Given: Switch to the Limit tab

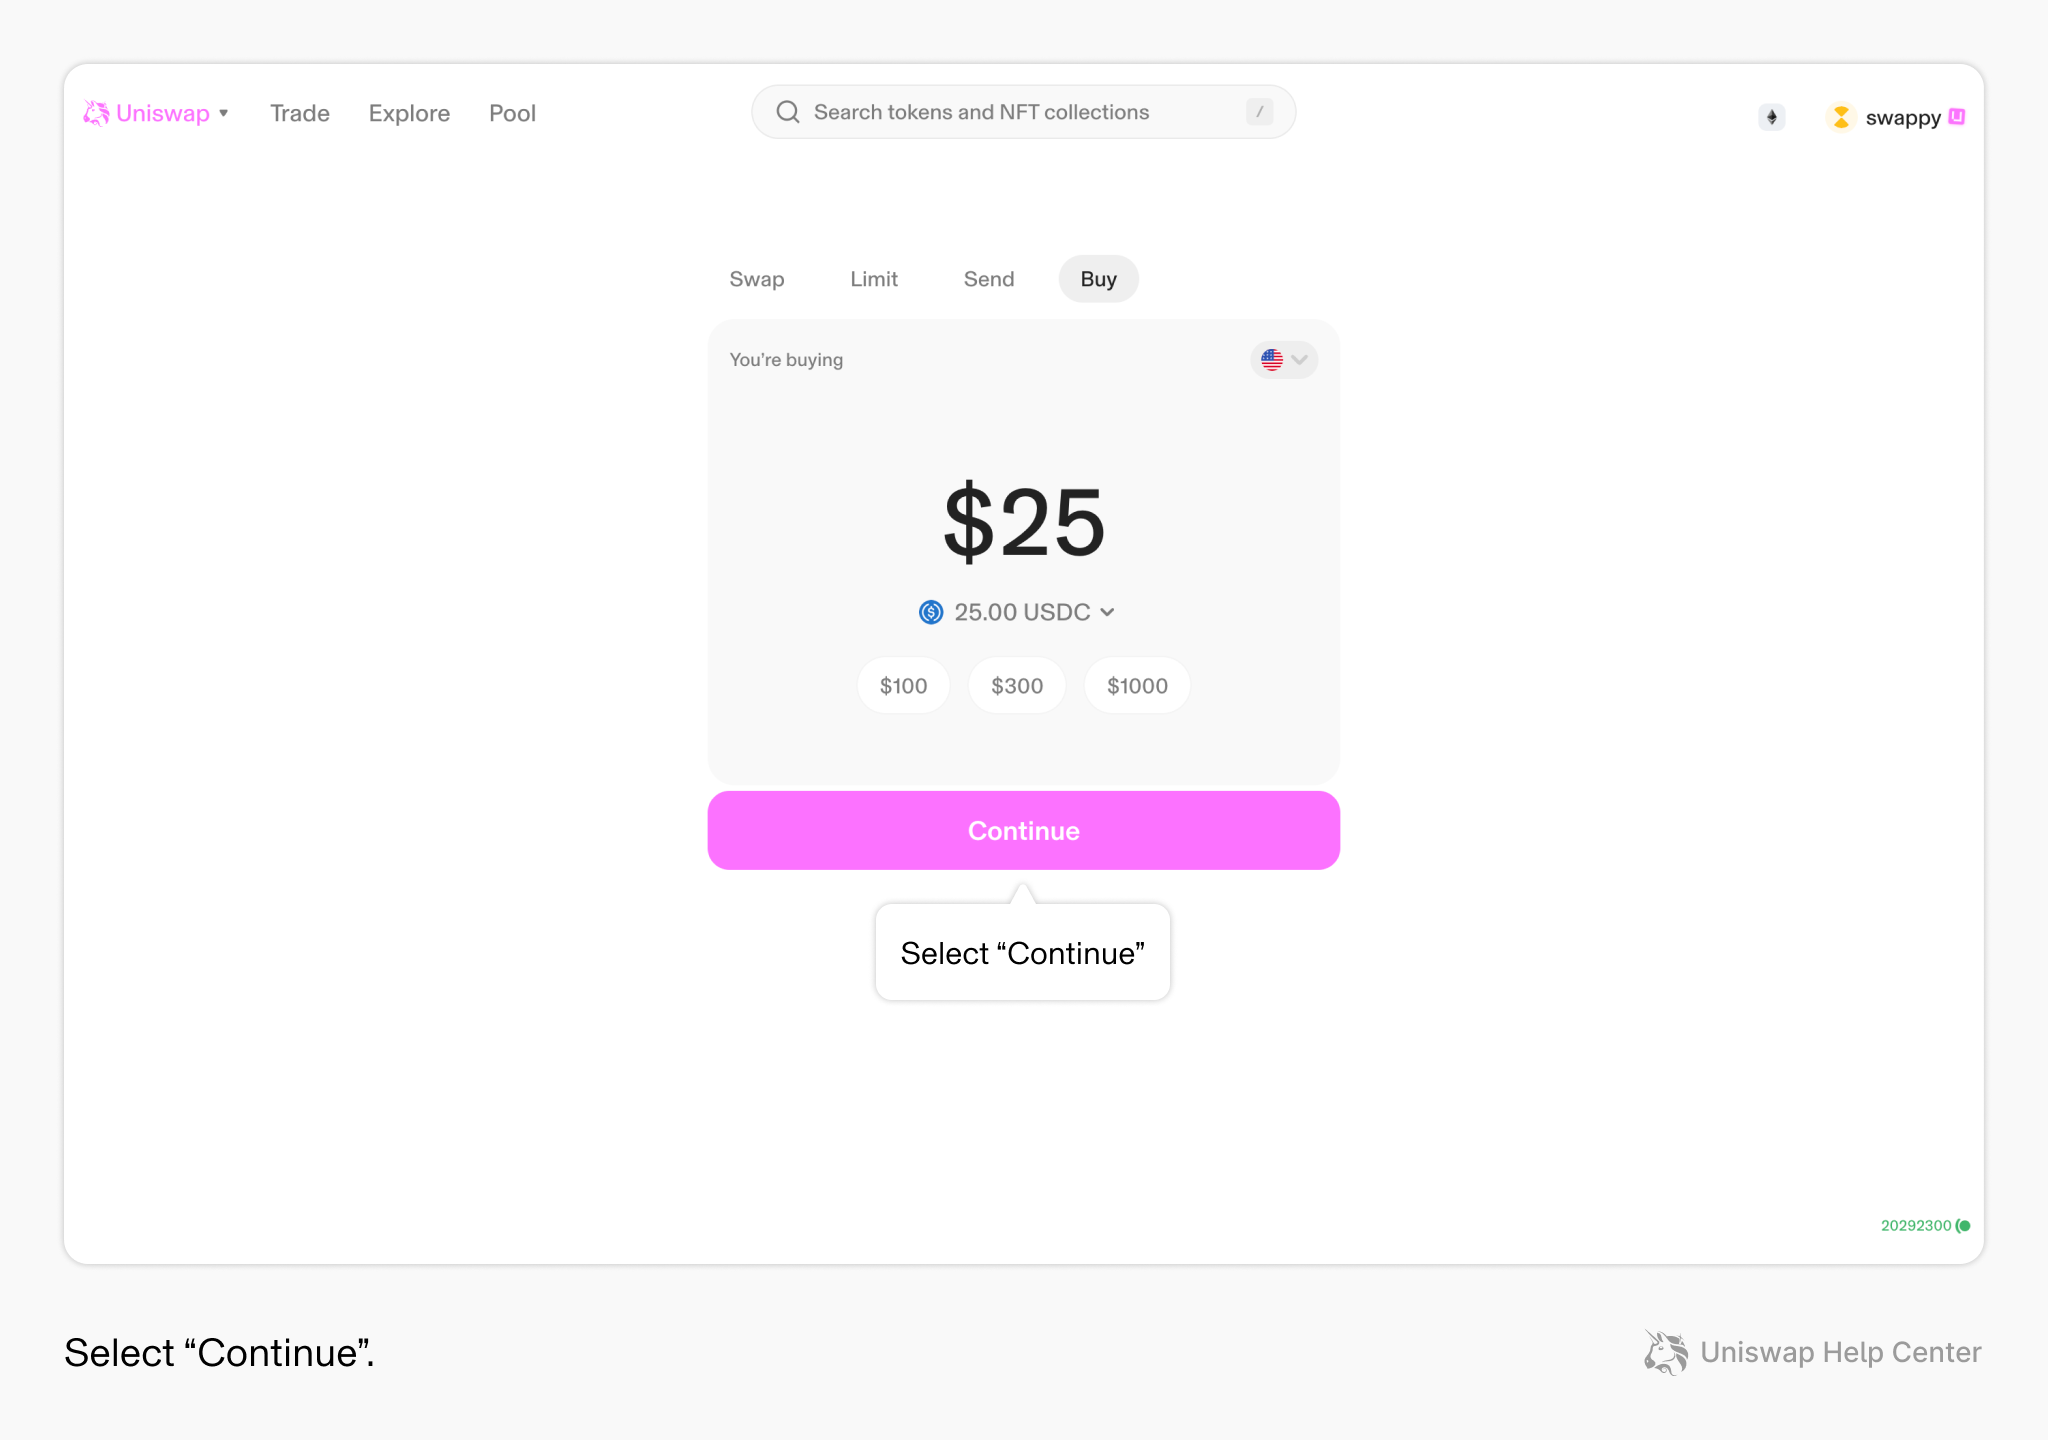Looking at the screenshot, I should point(874,279).
